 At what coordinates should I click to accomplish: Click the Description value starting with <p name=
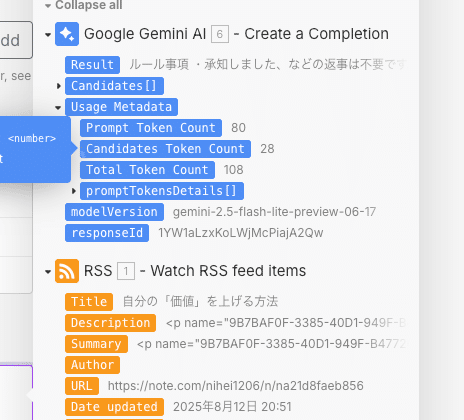click(x=286, y=323)
